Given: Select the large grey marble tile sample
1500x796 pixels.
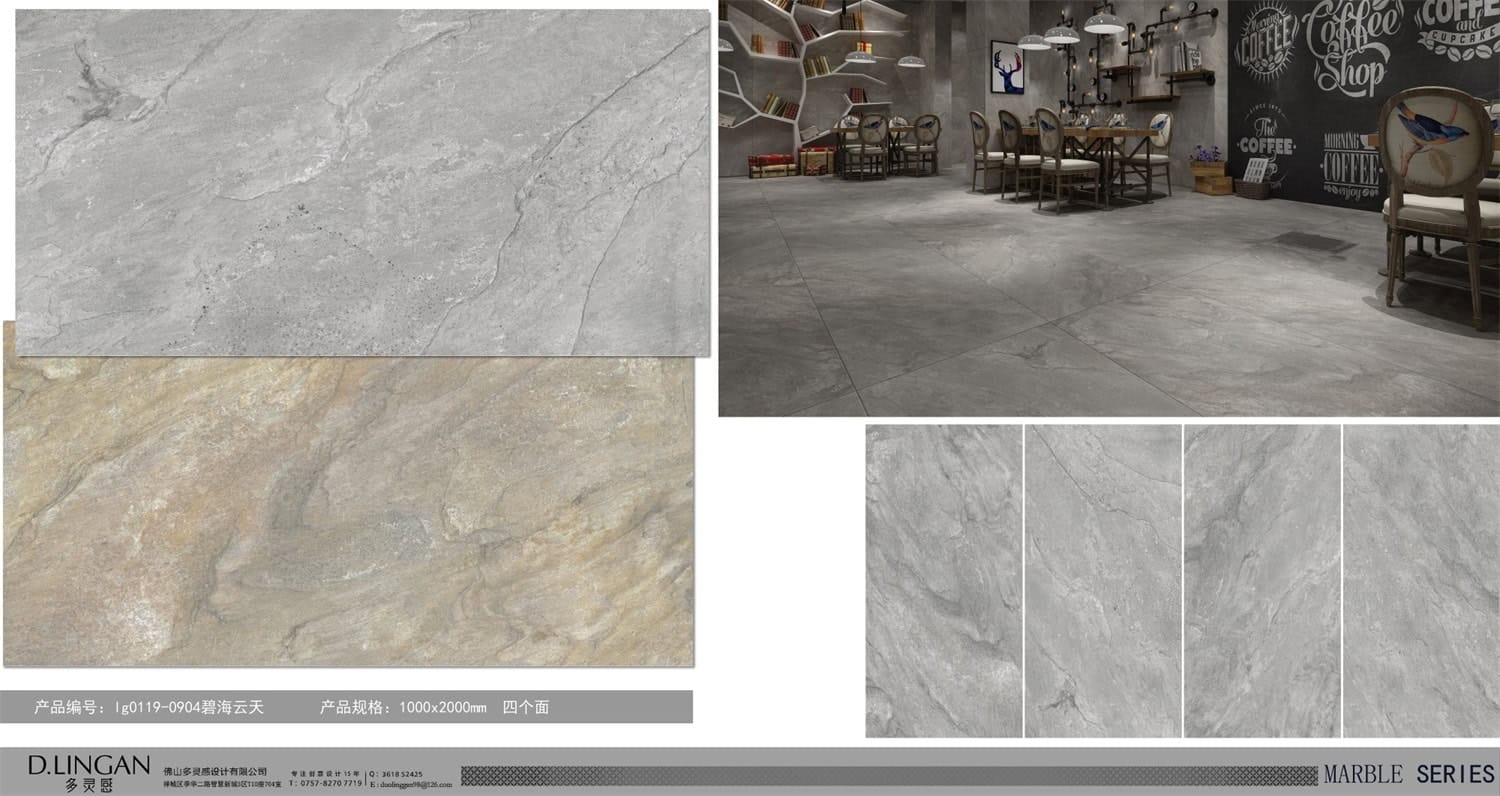Looking at the screenshot, I should (x=363, y=182).
